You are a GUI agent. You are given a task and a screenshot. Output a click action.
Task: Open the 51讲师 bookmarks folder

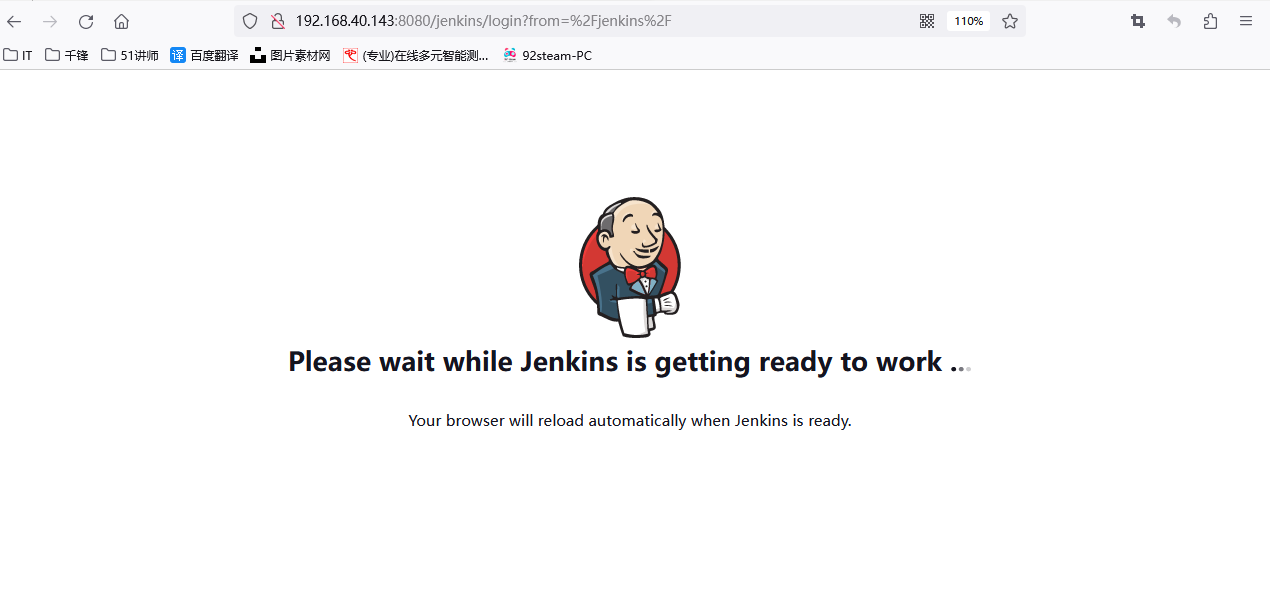click(130, 55)
